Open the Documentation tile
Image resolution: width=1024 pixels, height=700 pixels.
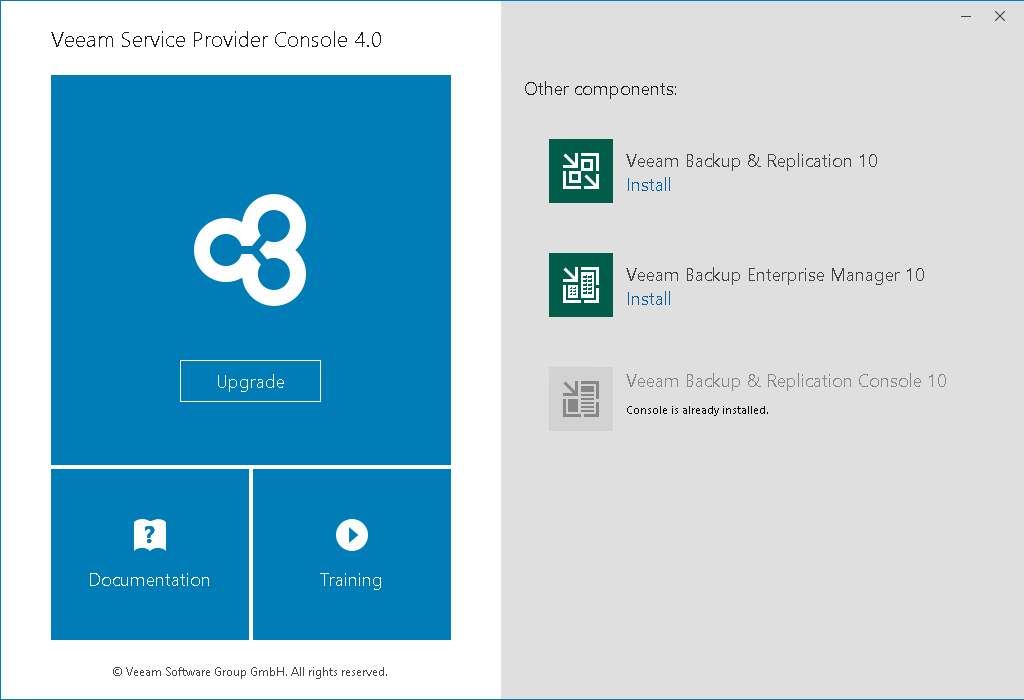(x=150, y=554)
